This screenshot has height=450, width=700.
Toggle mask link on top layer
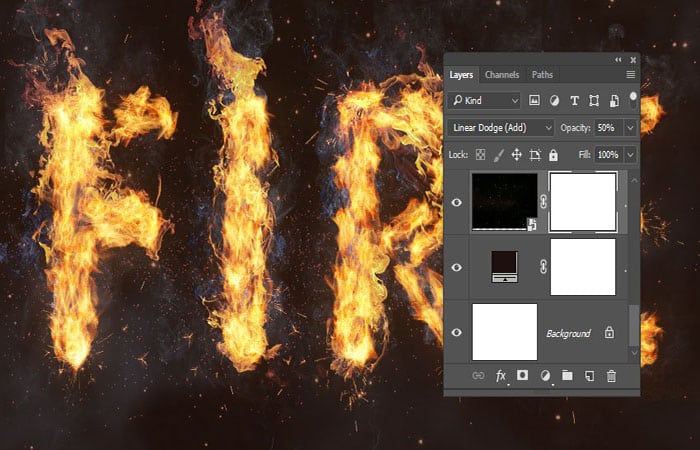pos(543,202)
